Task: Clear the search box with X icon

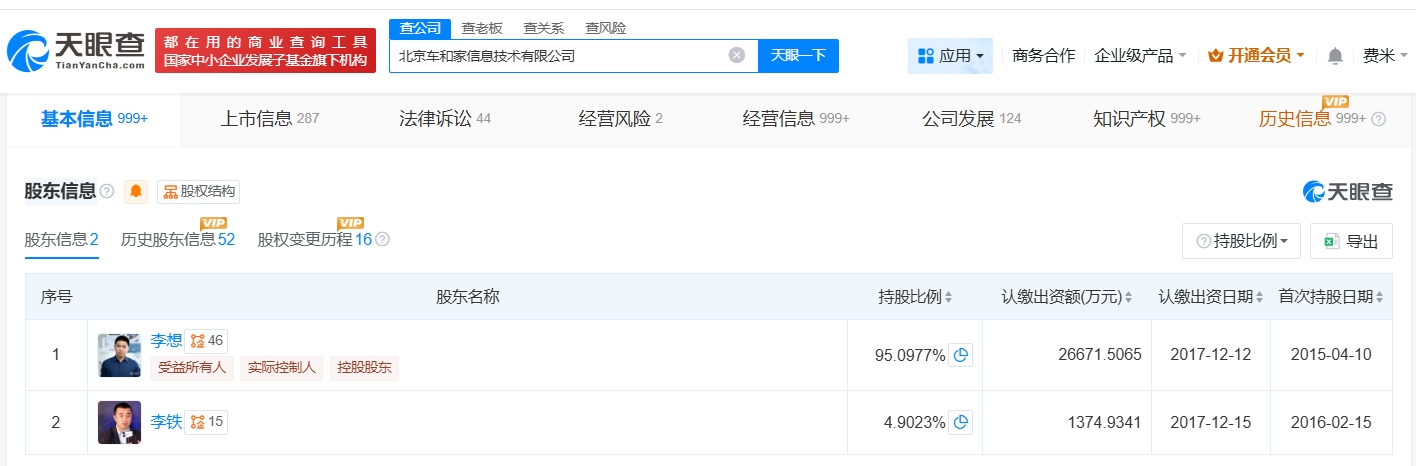Action: (x=737, y=56)
